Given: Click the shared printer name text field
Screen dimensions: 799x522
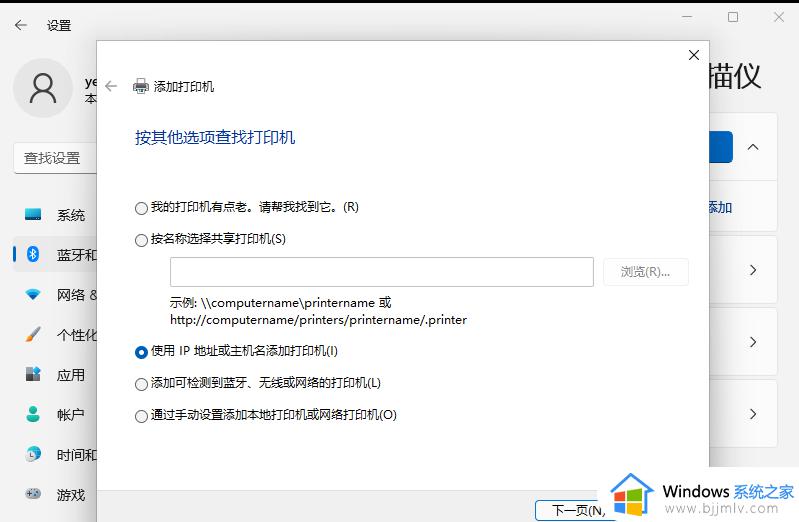Looking at the screenshot, I should (382, 272).
